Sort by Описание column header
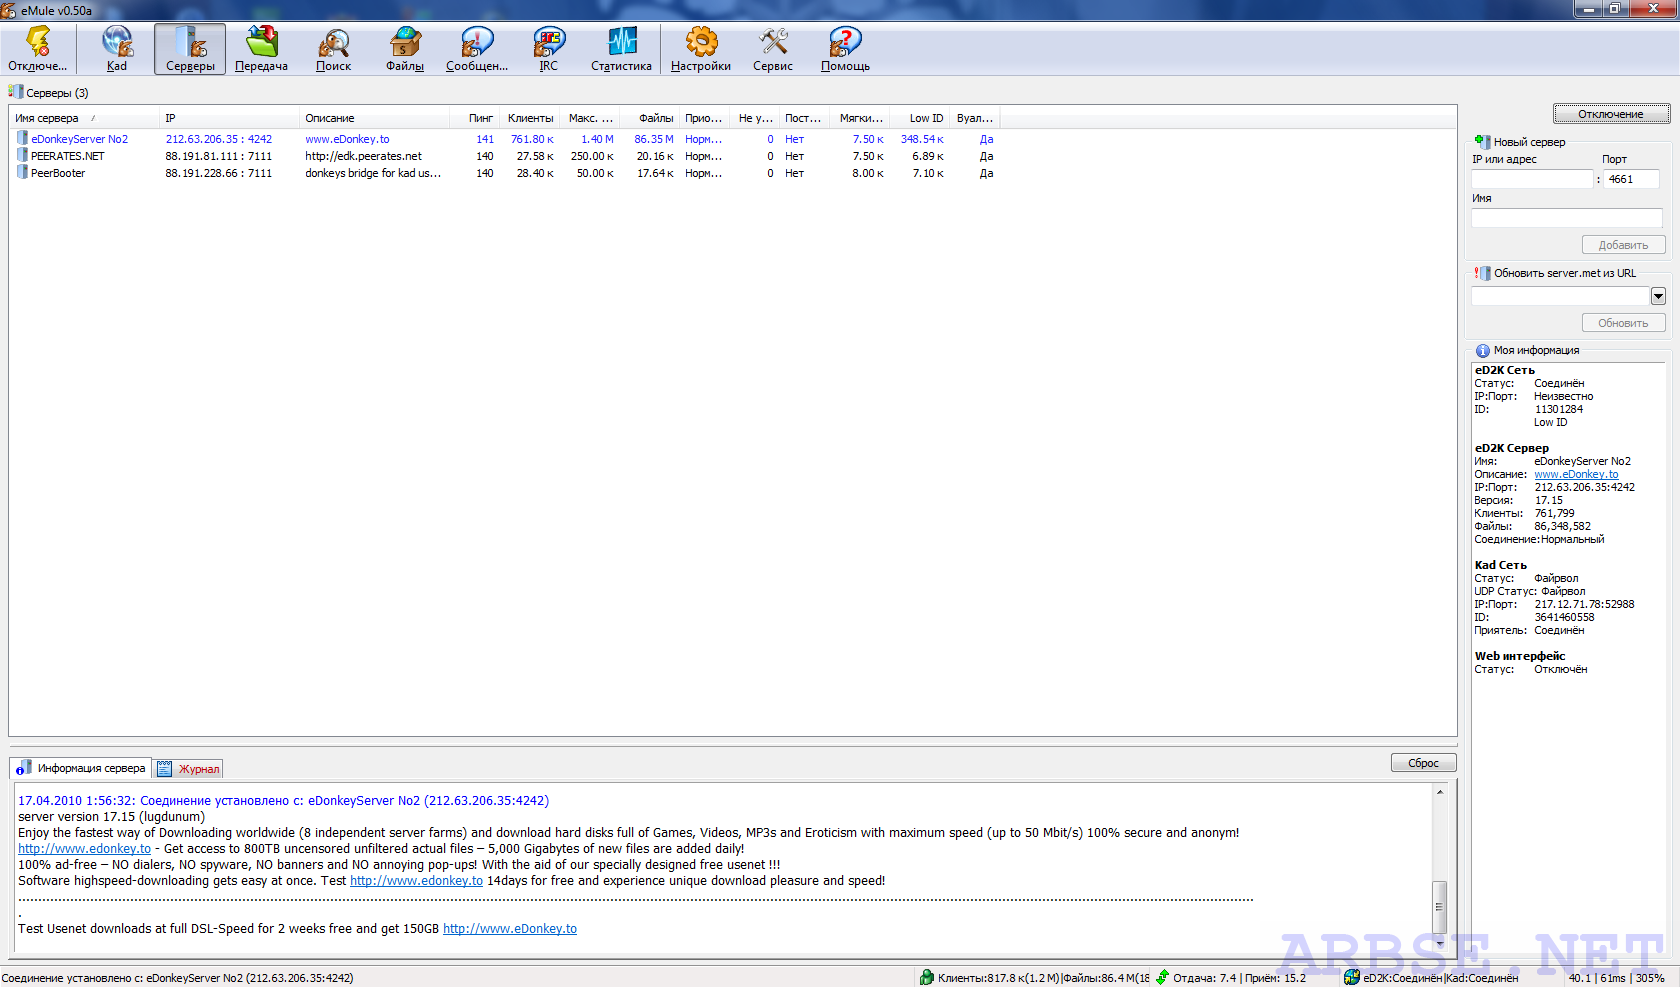The image size is (1680, 988). [x=374, y=118]
